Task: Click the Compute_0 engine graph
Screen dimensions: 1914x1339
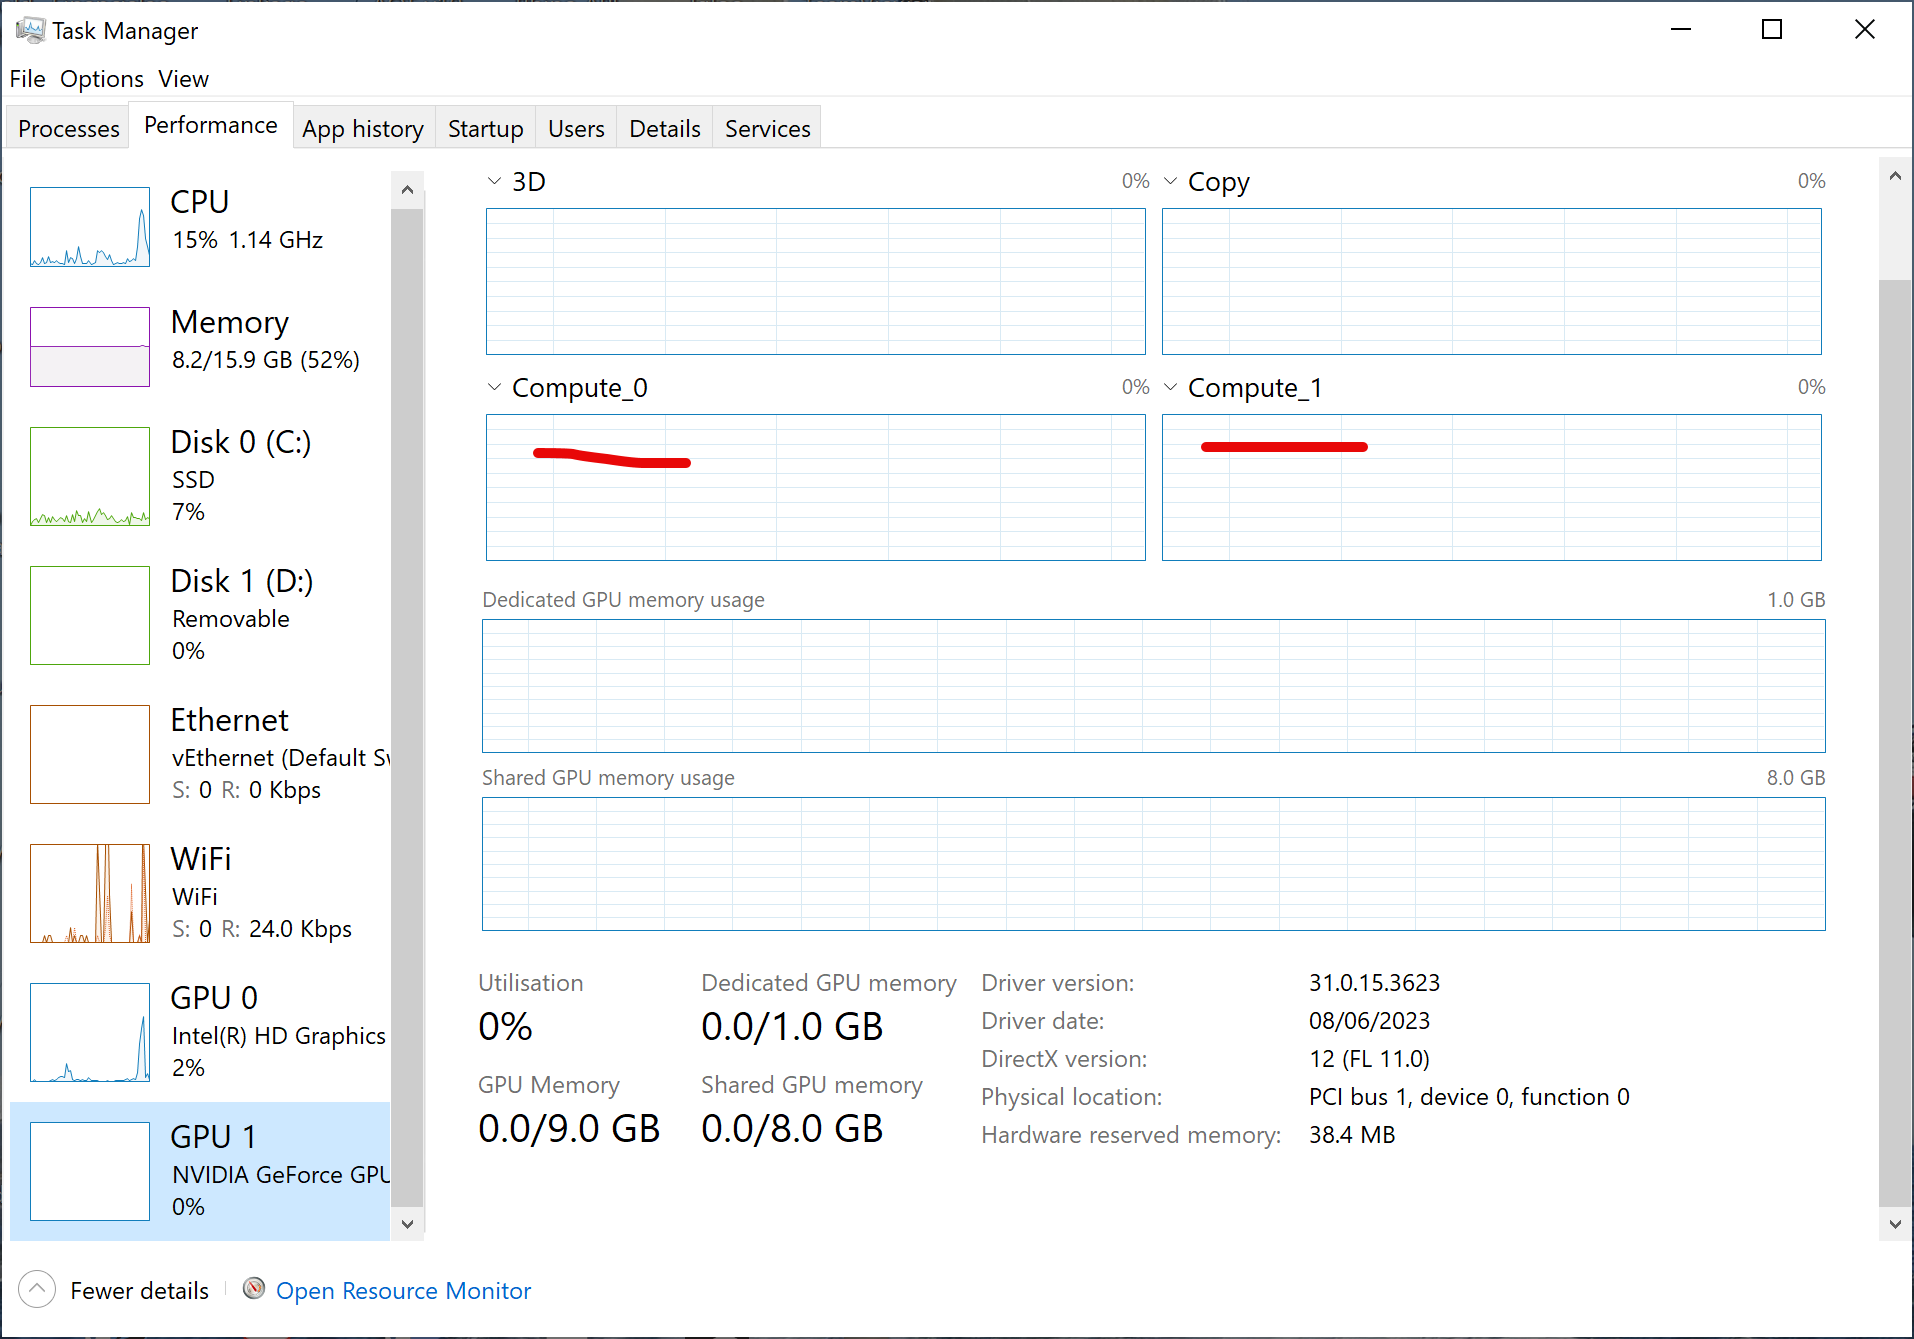Action: point(815,487)
